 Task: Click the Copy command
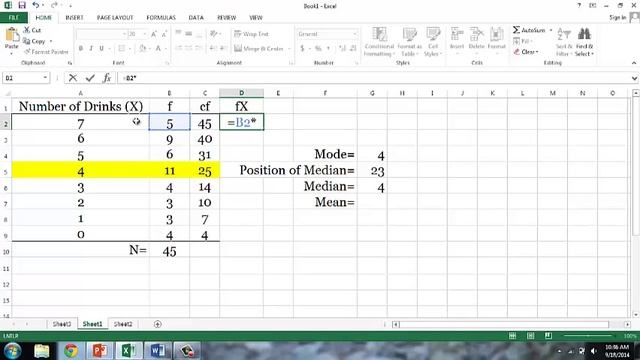click(x=35, y=41)
